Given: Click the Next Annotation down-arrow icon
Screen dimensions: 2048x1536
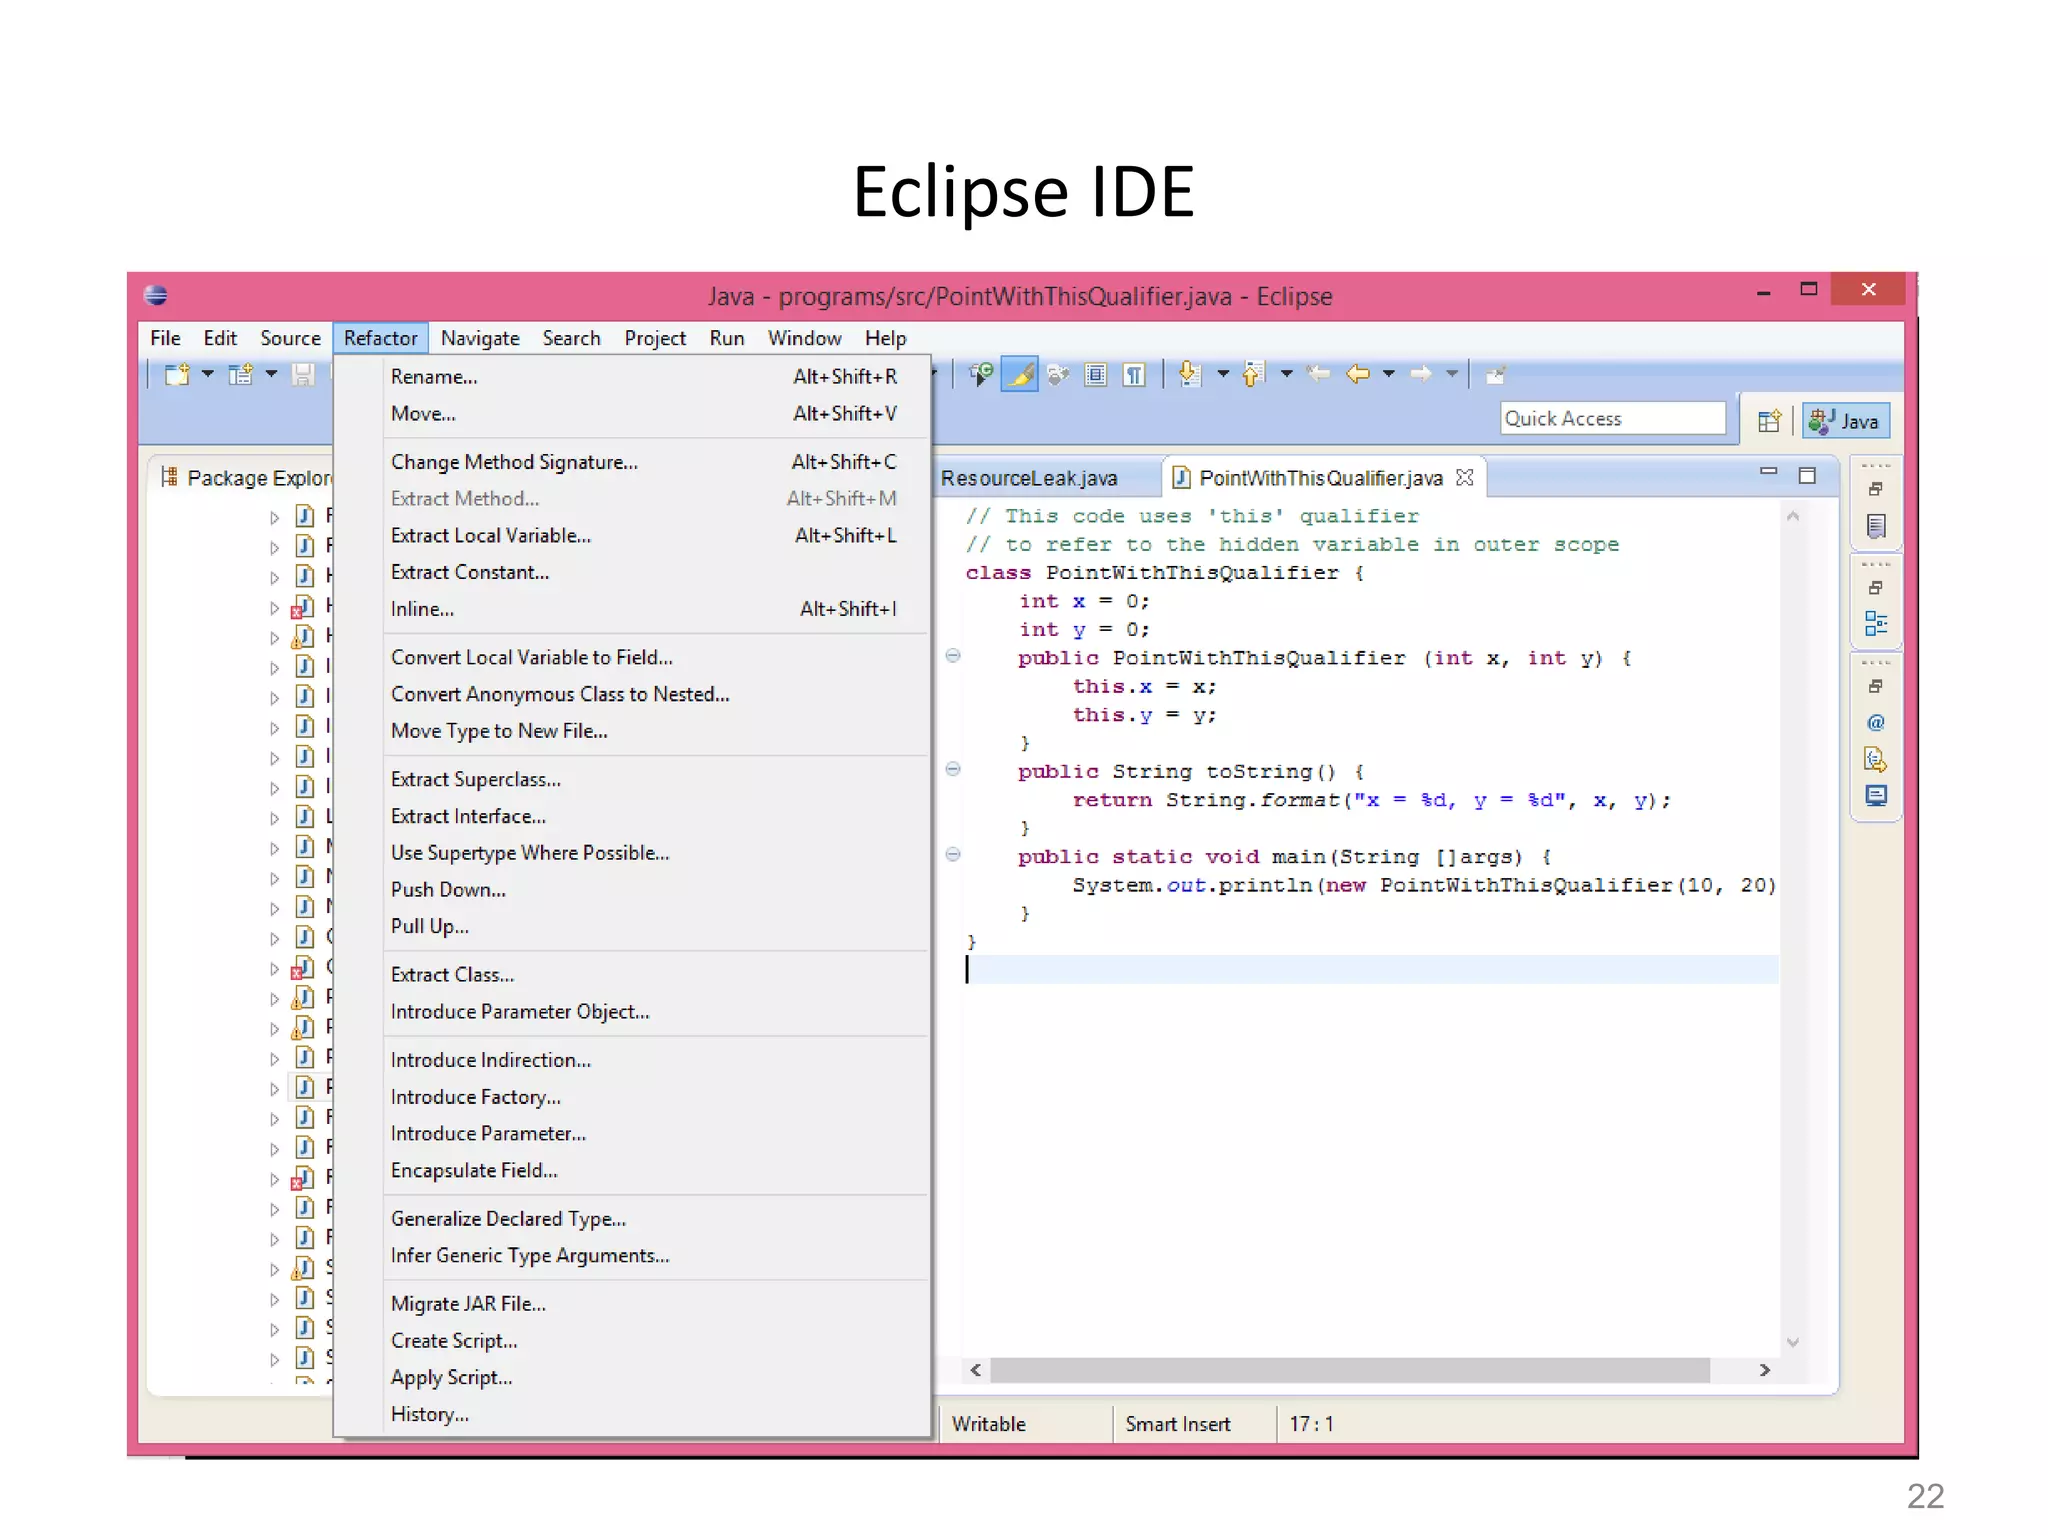Looking at the screenshot, I should click(x=1188, y=374).
